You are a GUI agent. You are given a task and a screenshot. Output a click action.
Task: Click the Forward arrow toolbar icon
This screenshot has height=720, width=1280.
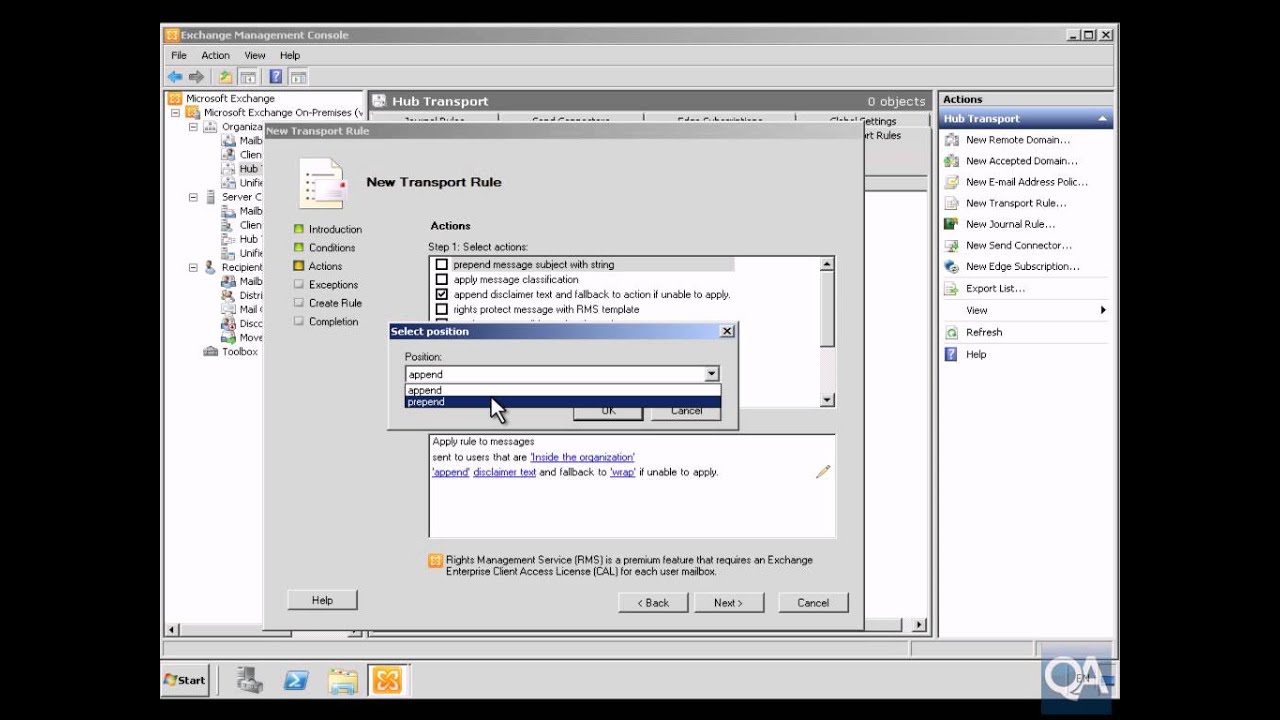pos(196,77)
